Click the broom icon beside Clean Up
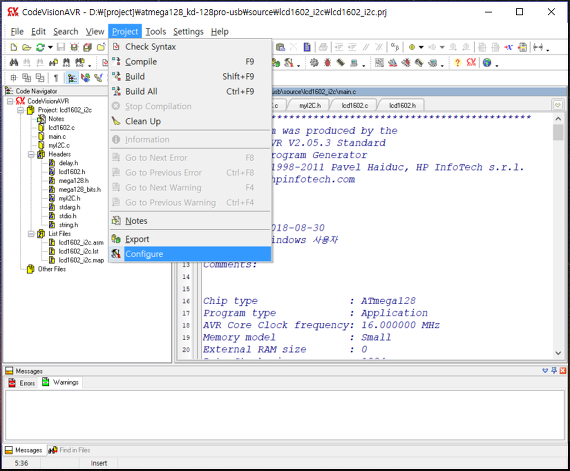The width and height of the screenshot is (570, 471). (116, 121)
